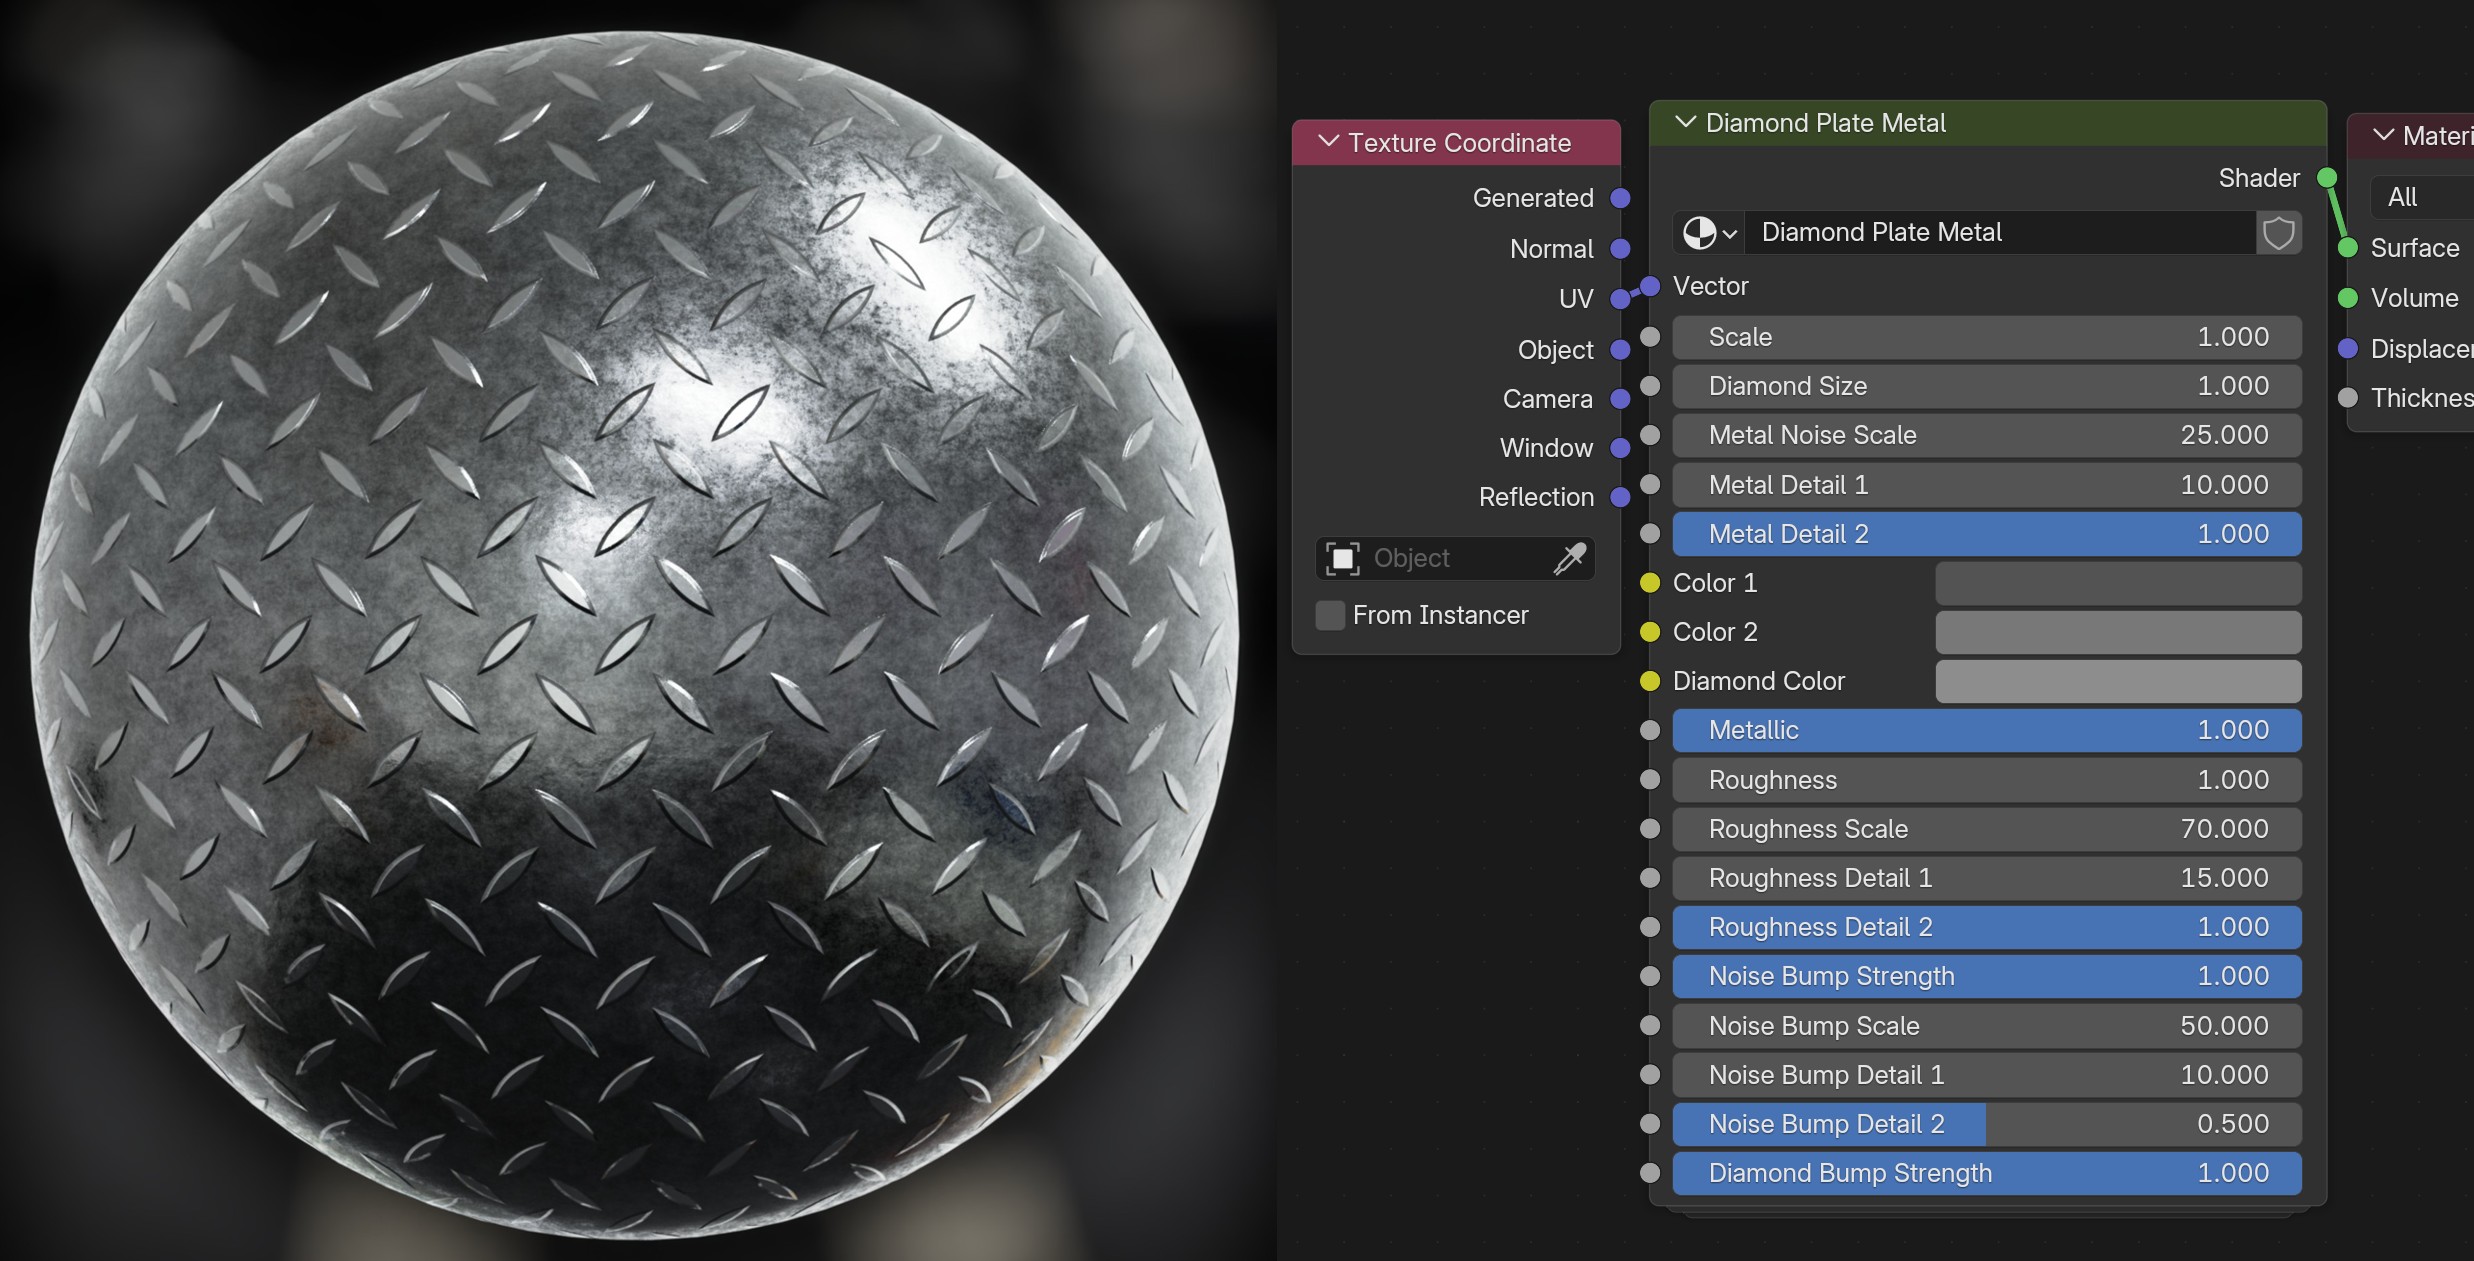
Task: Click the green Shader output socket
Action: [x=2326, y=178]
